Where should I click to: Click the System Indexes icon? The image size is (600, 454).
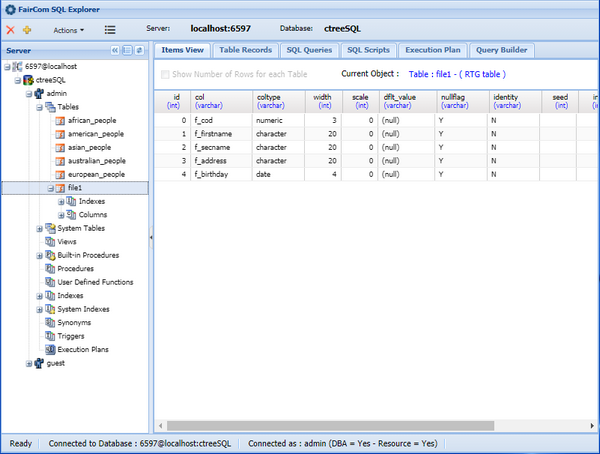(x=50, y=309)
